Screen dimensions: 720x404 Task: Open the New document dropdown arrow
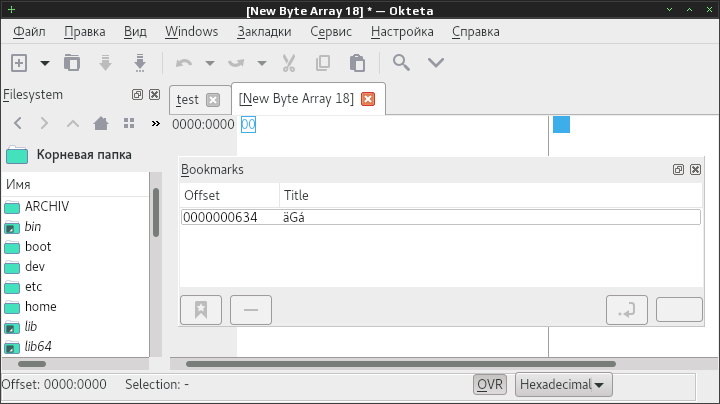coord(45,63)
